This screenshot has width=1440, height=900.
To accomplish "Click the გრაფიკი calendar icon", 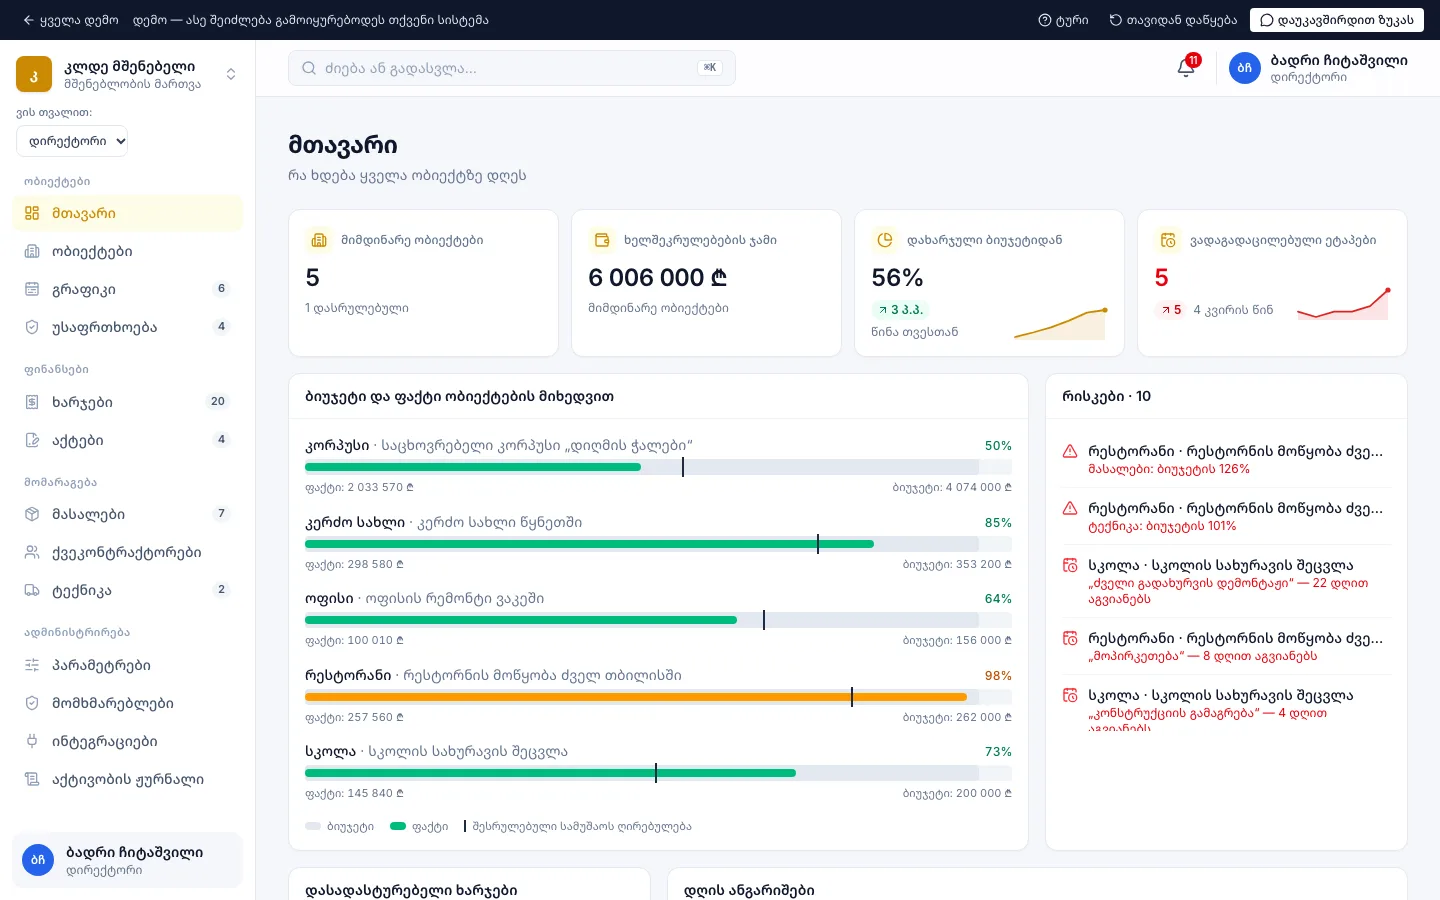I will (32, 289).
